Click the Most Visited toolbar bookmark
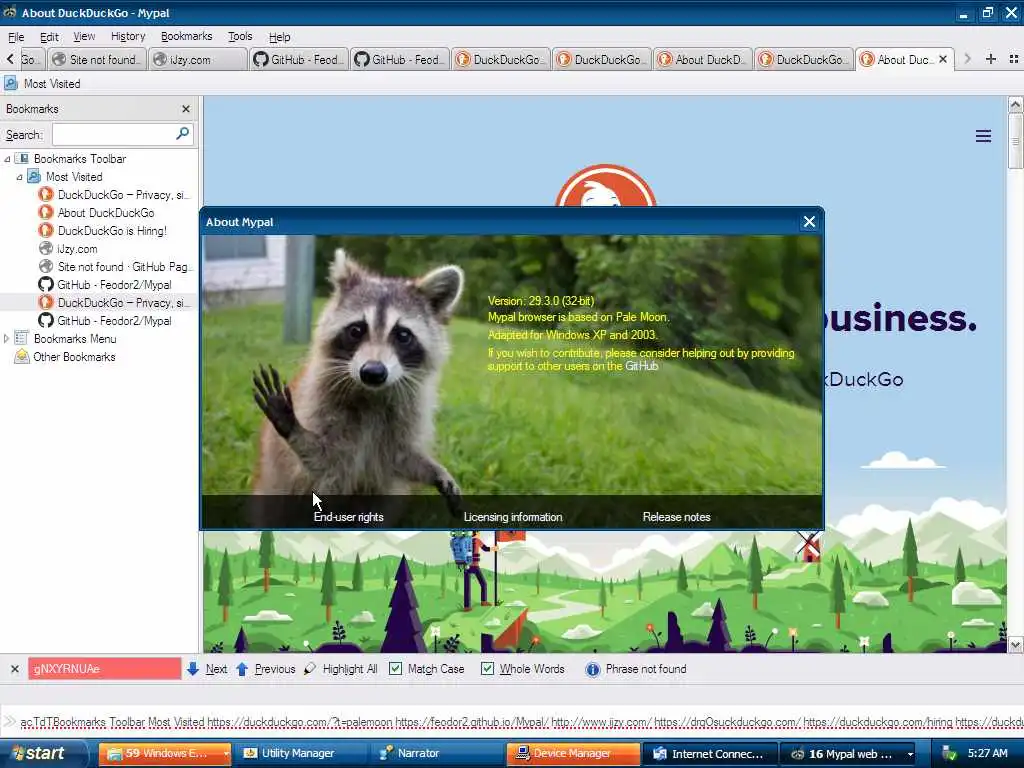This screenshot has height=768, width=1024. (42, 84)
